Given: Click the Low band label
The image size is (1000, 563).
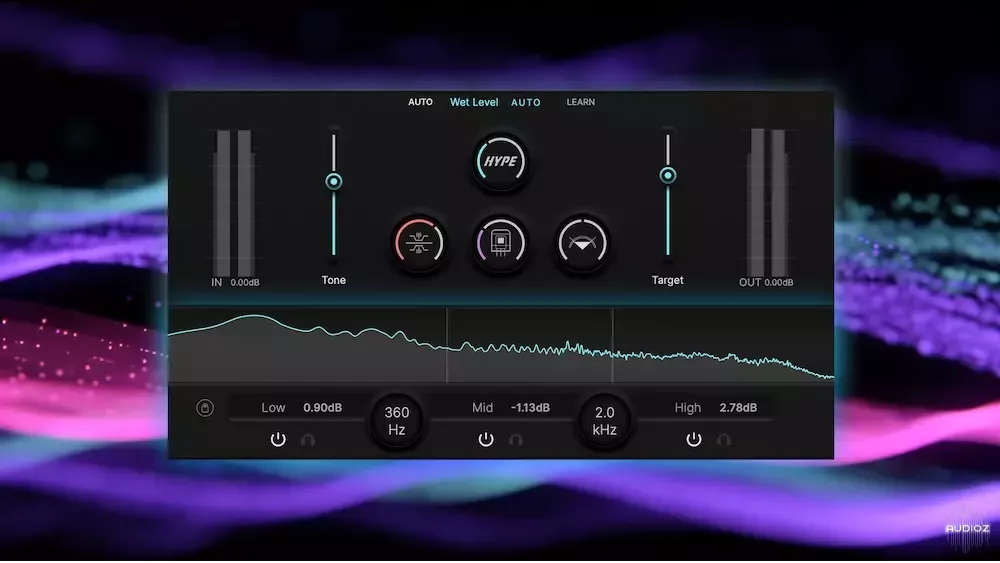Looking at the screenshot, I should (273, 407).
